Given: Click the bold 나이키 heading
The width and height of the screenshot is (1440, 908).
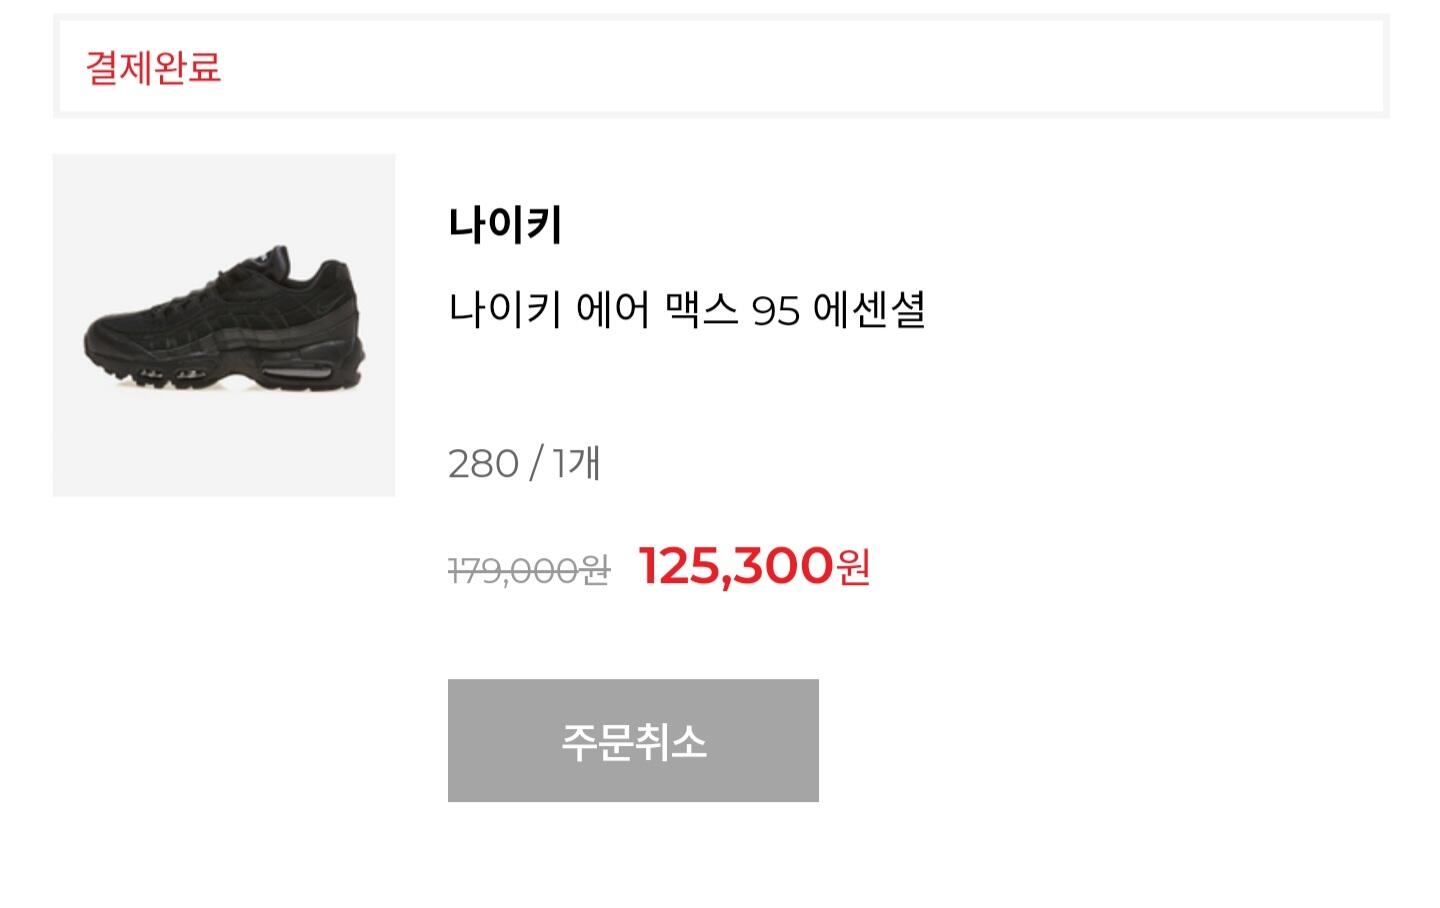Looking at the screenshot, I should pyautogui.click(x=505, y=224).
